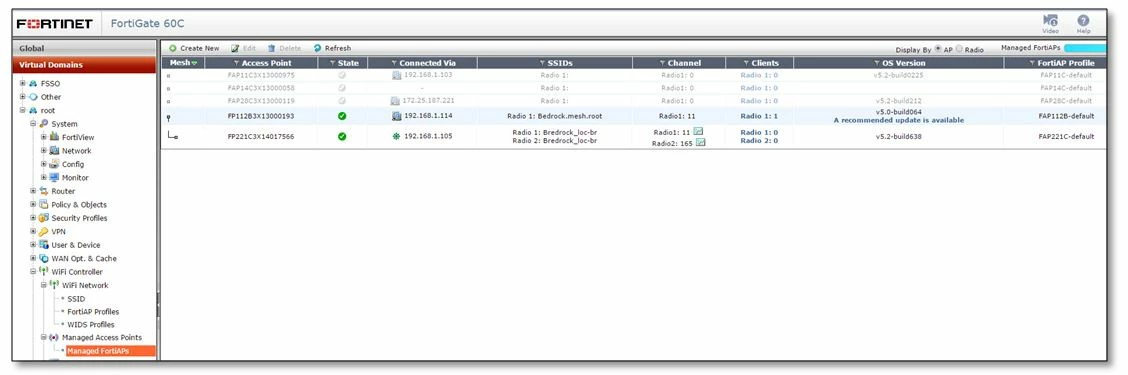Click the VPN key icon in the tree
The height and width of the screenshot is (375, 1128).
(43, 232)
